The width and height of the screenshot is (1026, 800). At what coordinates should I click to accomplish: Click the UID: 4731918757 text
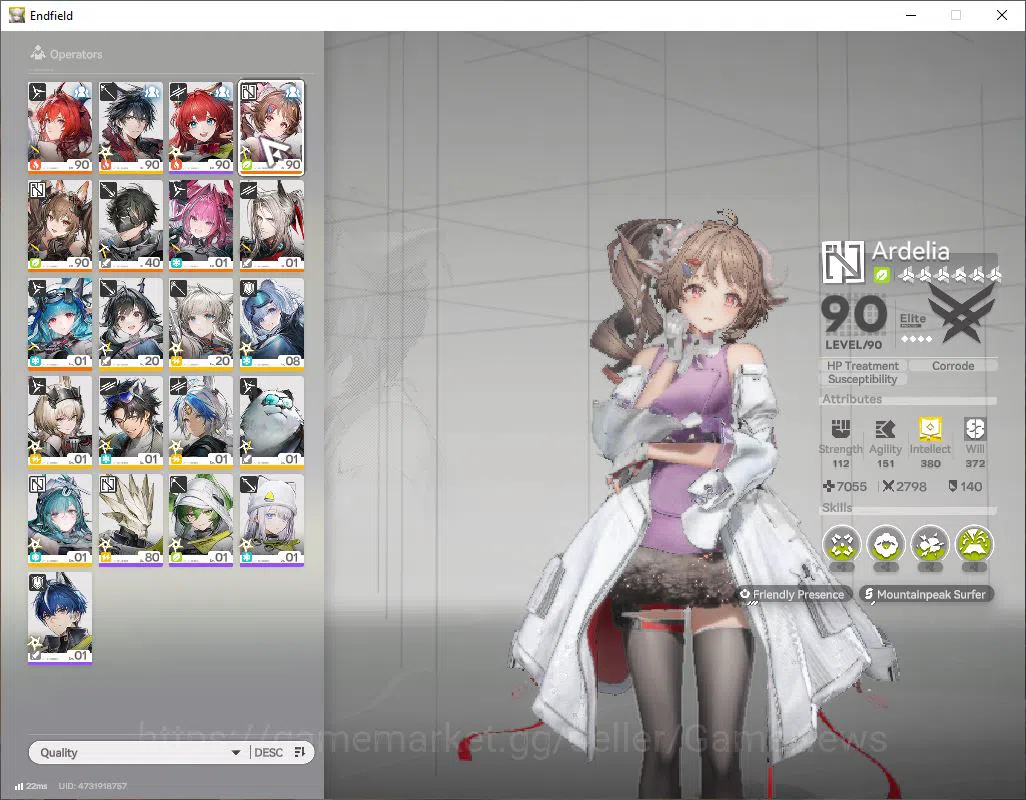click(x=92, y=786)
